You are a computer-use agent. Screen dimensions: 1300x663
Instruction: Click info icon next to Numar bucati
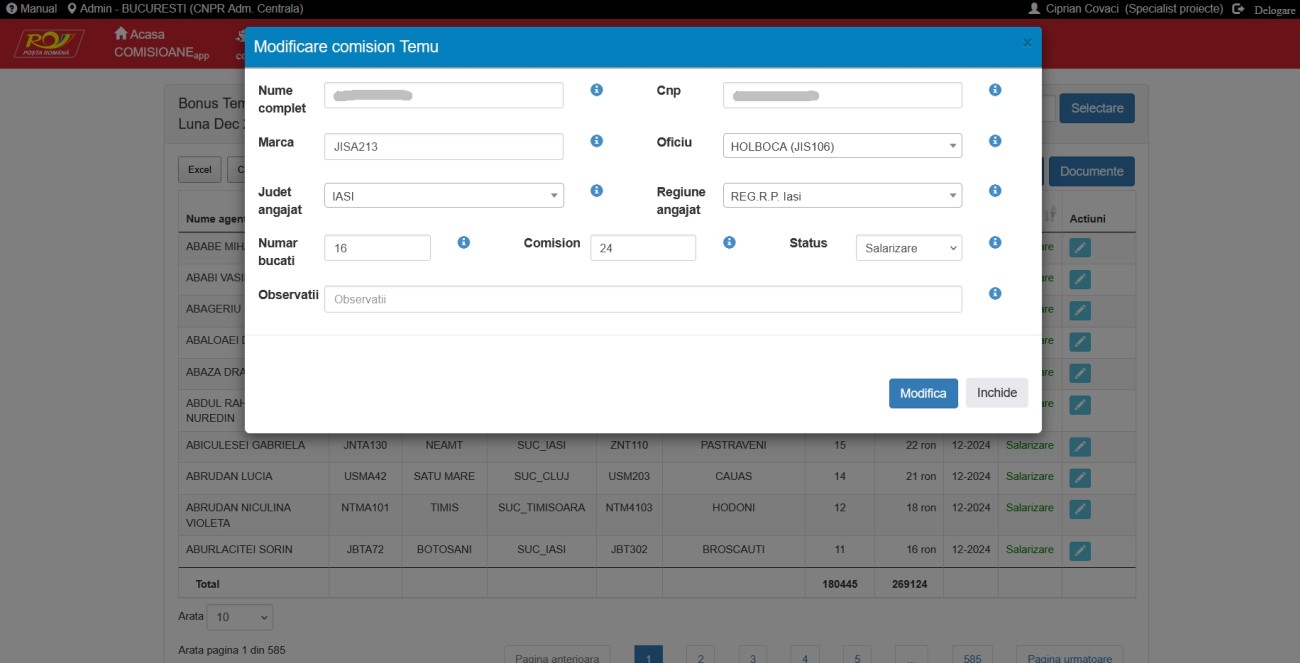(464, 242)
